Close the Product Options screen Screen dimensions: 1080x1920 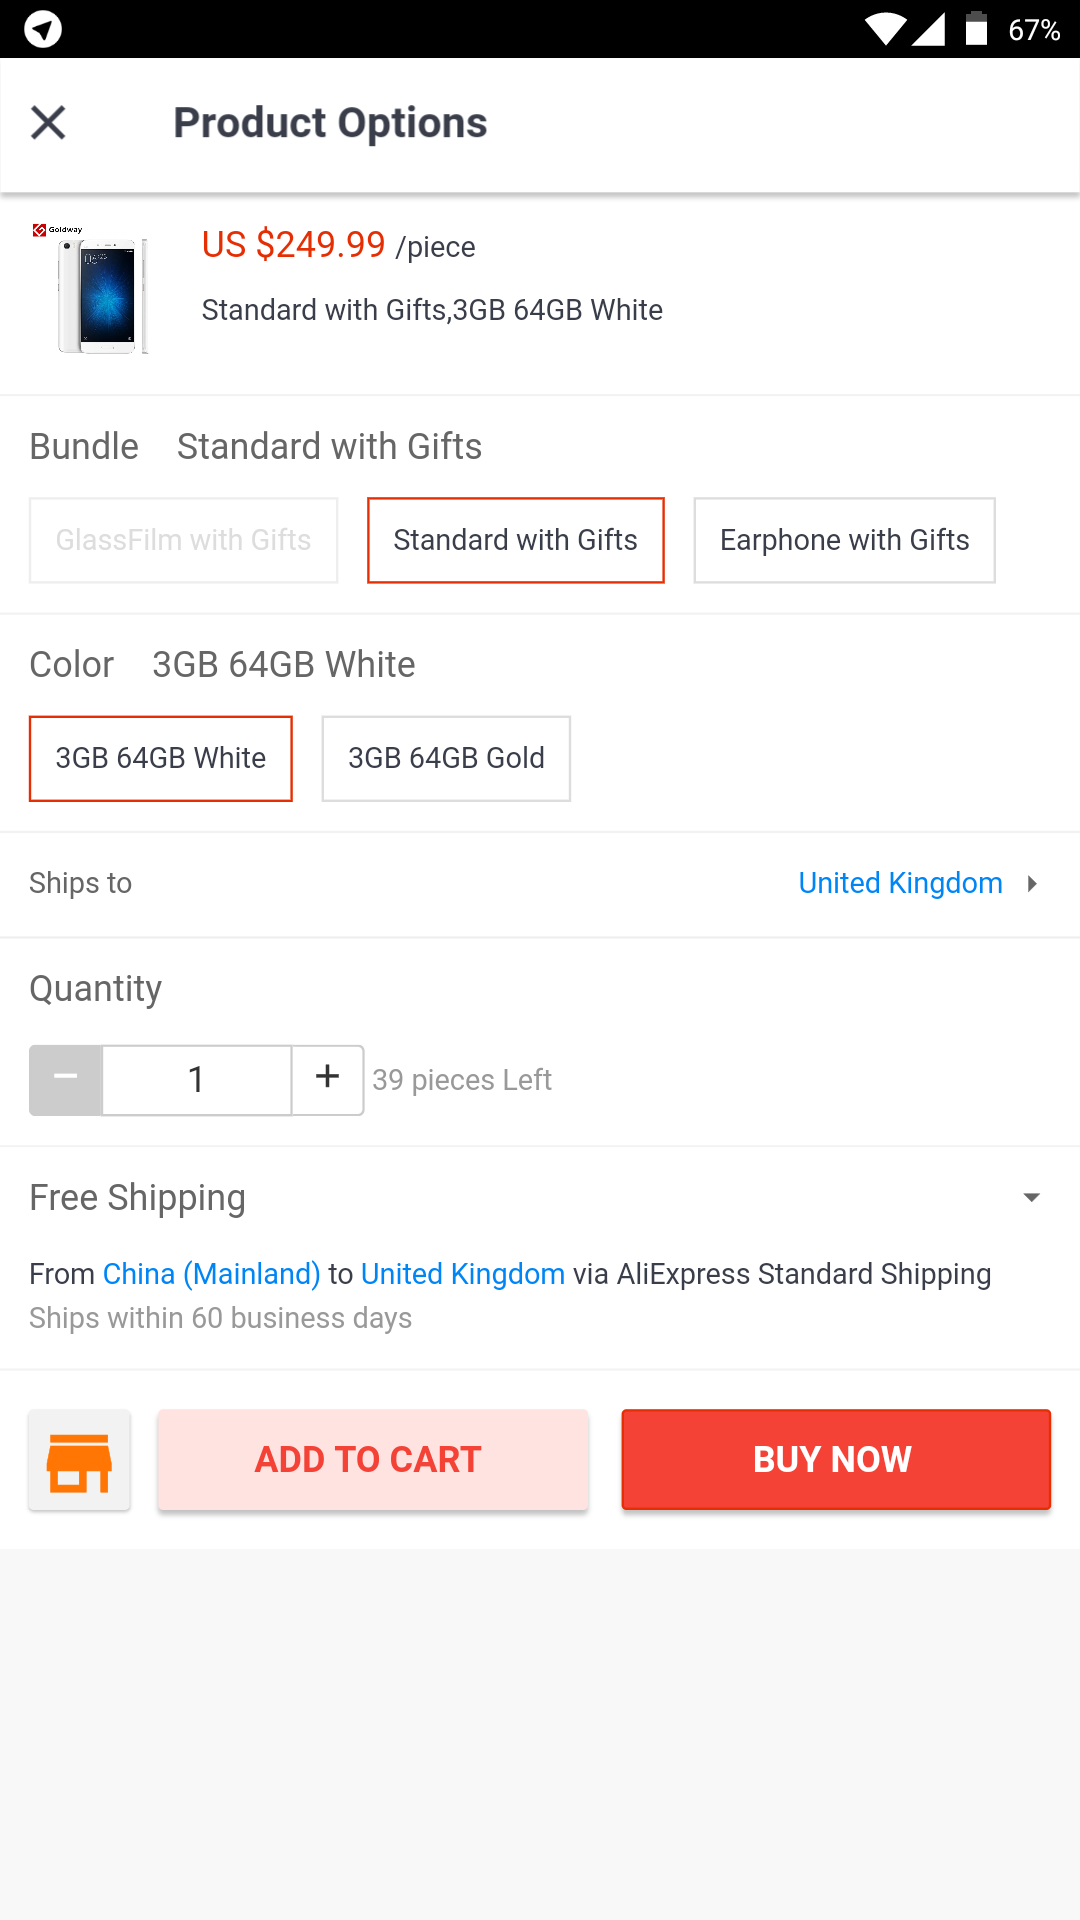pos(48,123)
